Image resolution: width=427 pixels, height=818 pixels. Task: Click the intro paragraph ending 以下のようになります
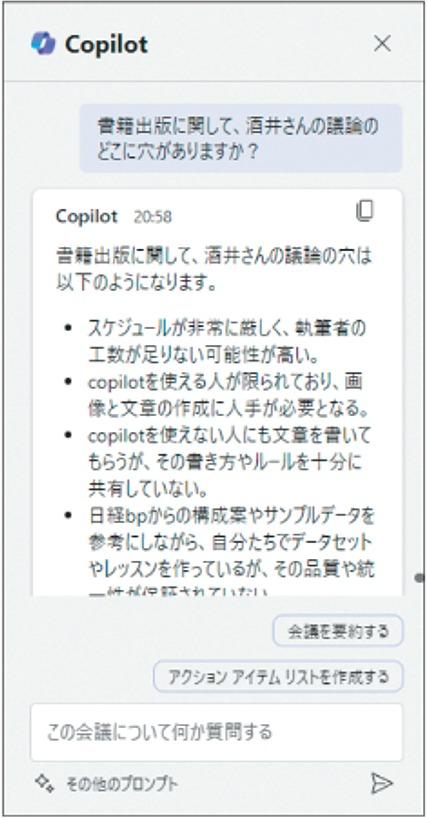(x=215, y=270)
